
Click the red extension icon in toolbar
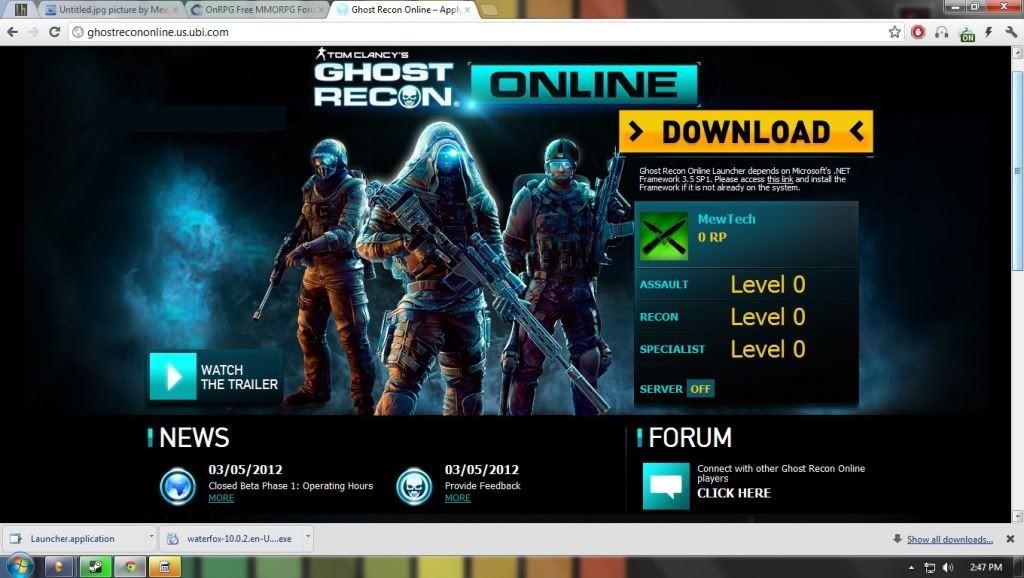coord(918,32)
